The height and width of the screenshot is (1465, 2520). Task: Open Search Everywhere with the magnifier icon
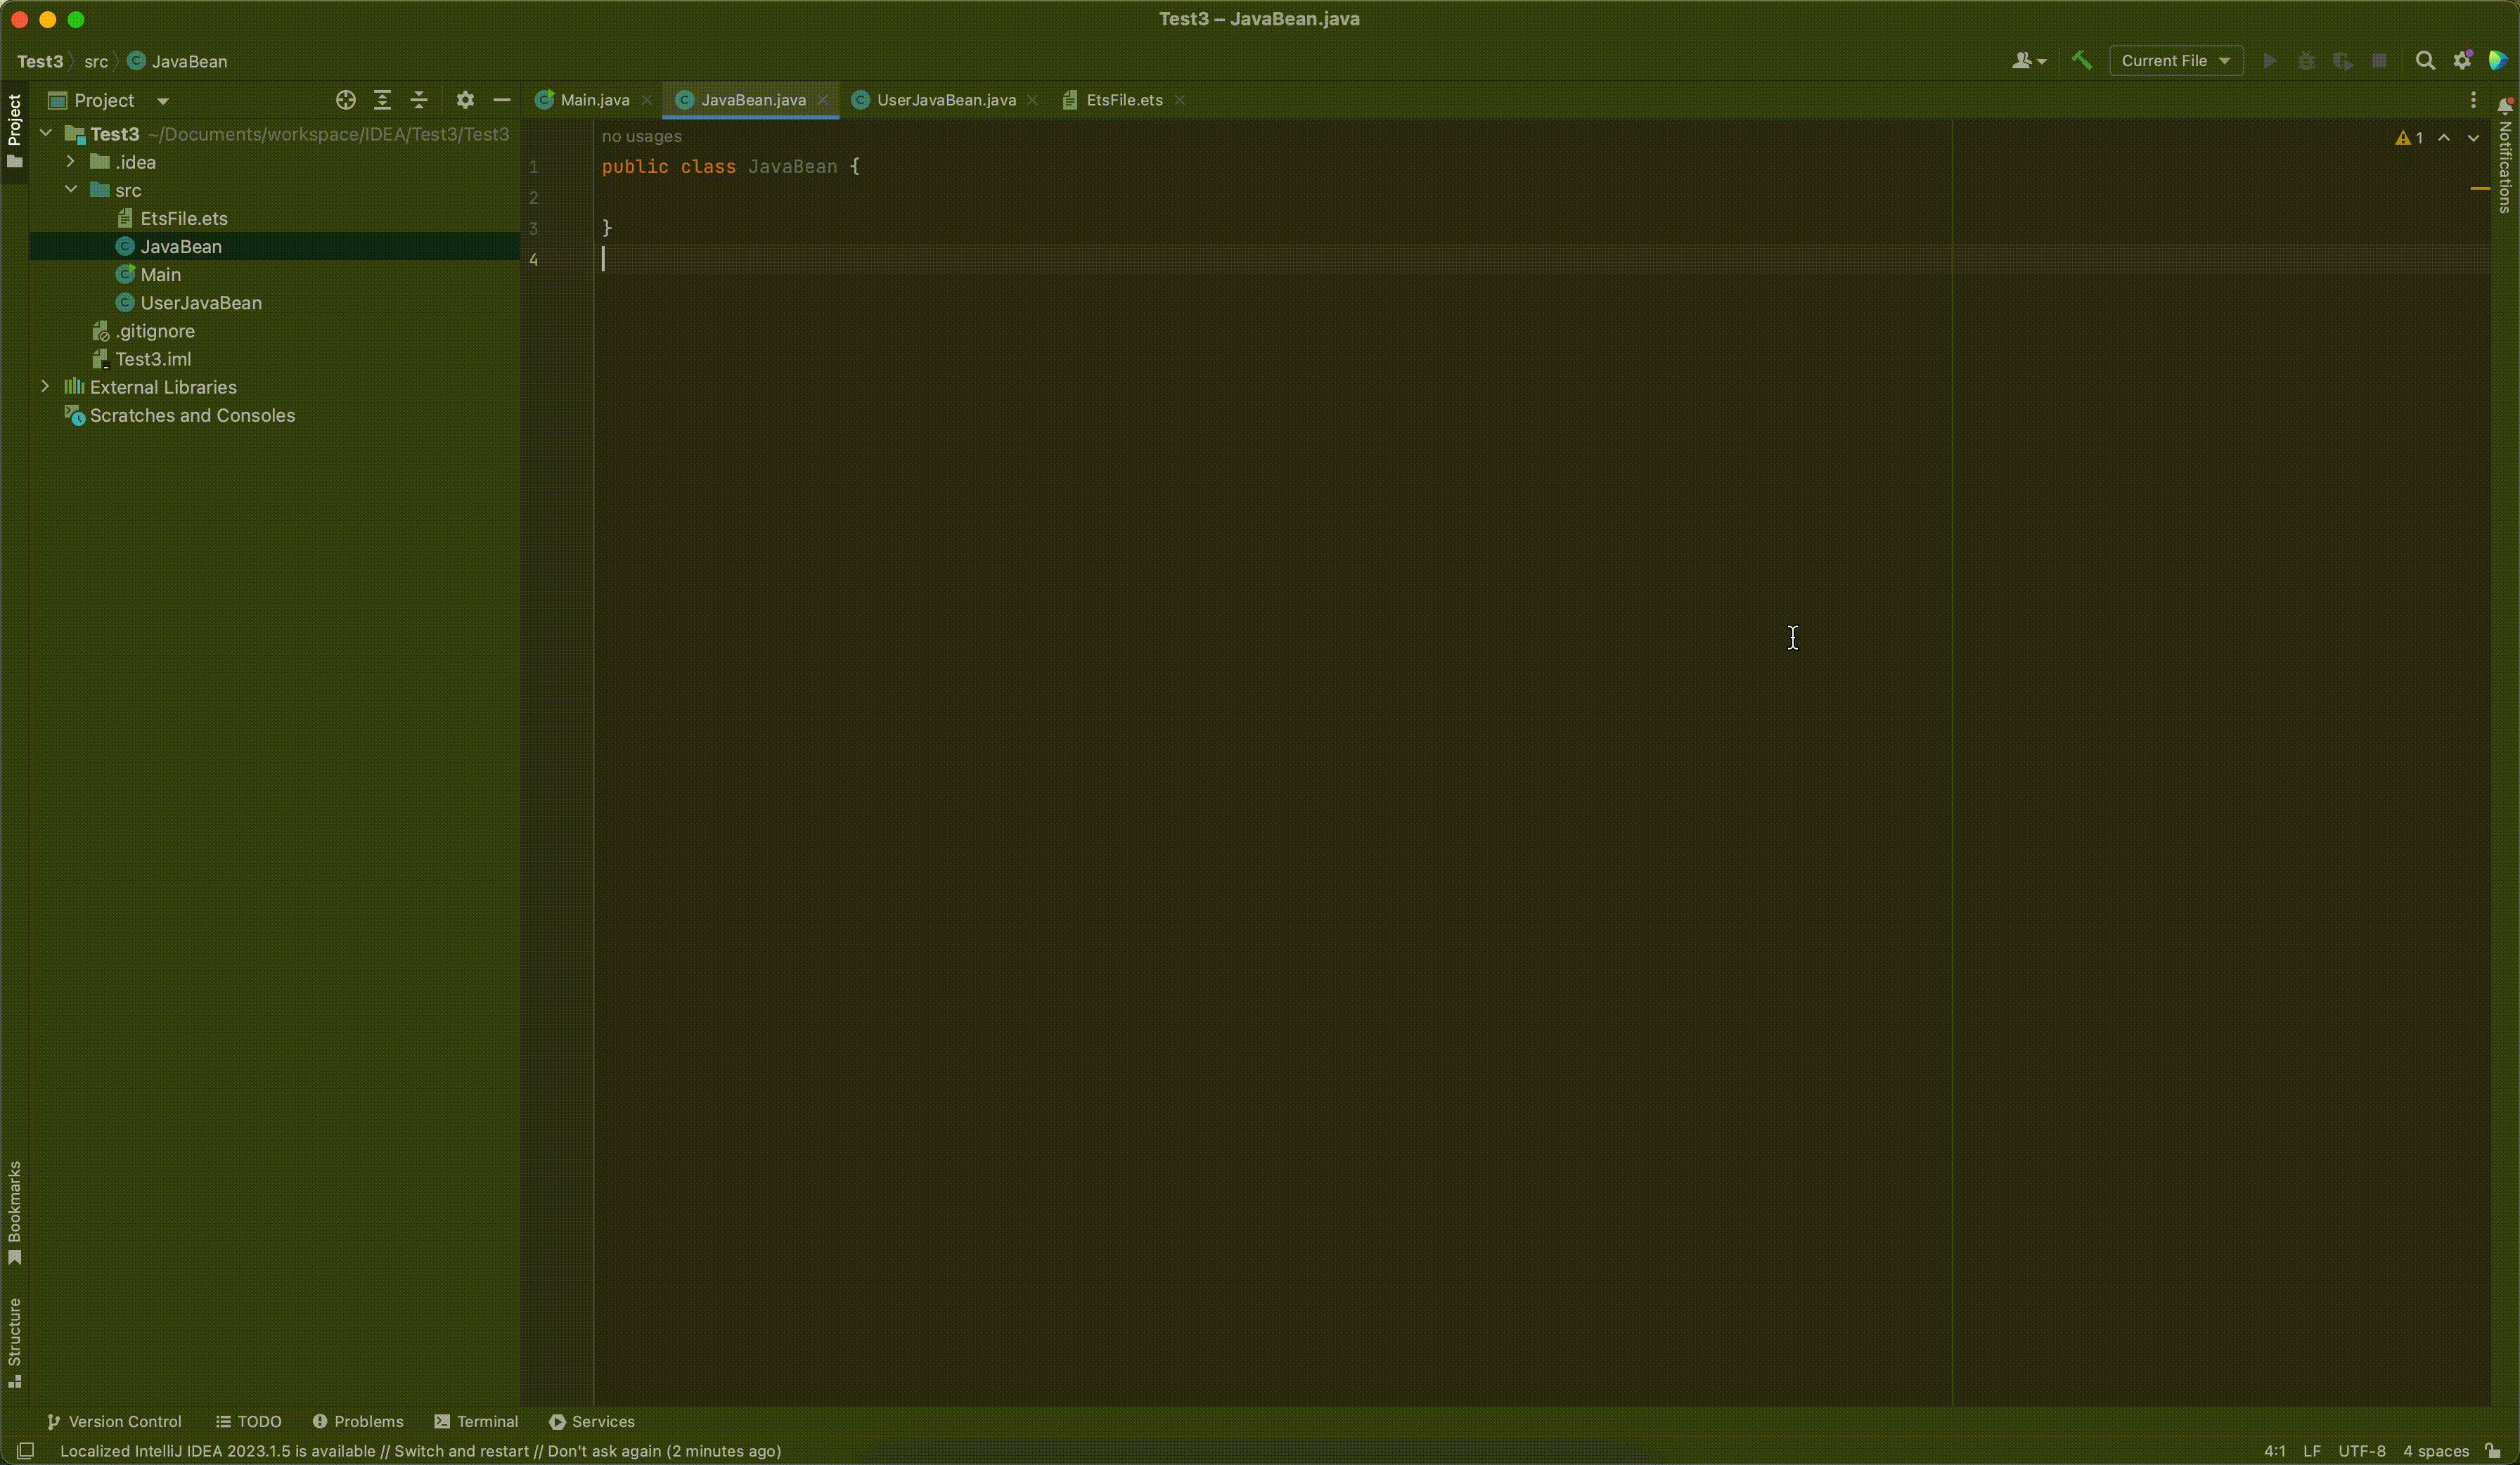[x=2426, y=60]
